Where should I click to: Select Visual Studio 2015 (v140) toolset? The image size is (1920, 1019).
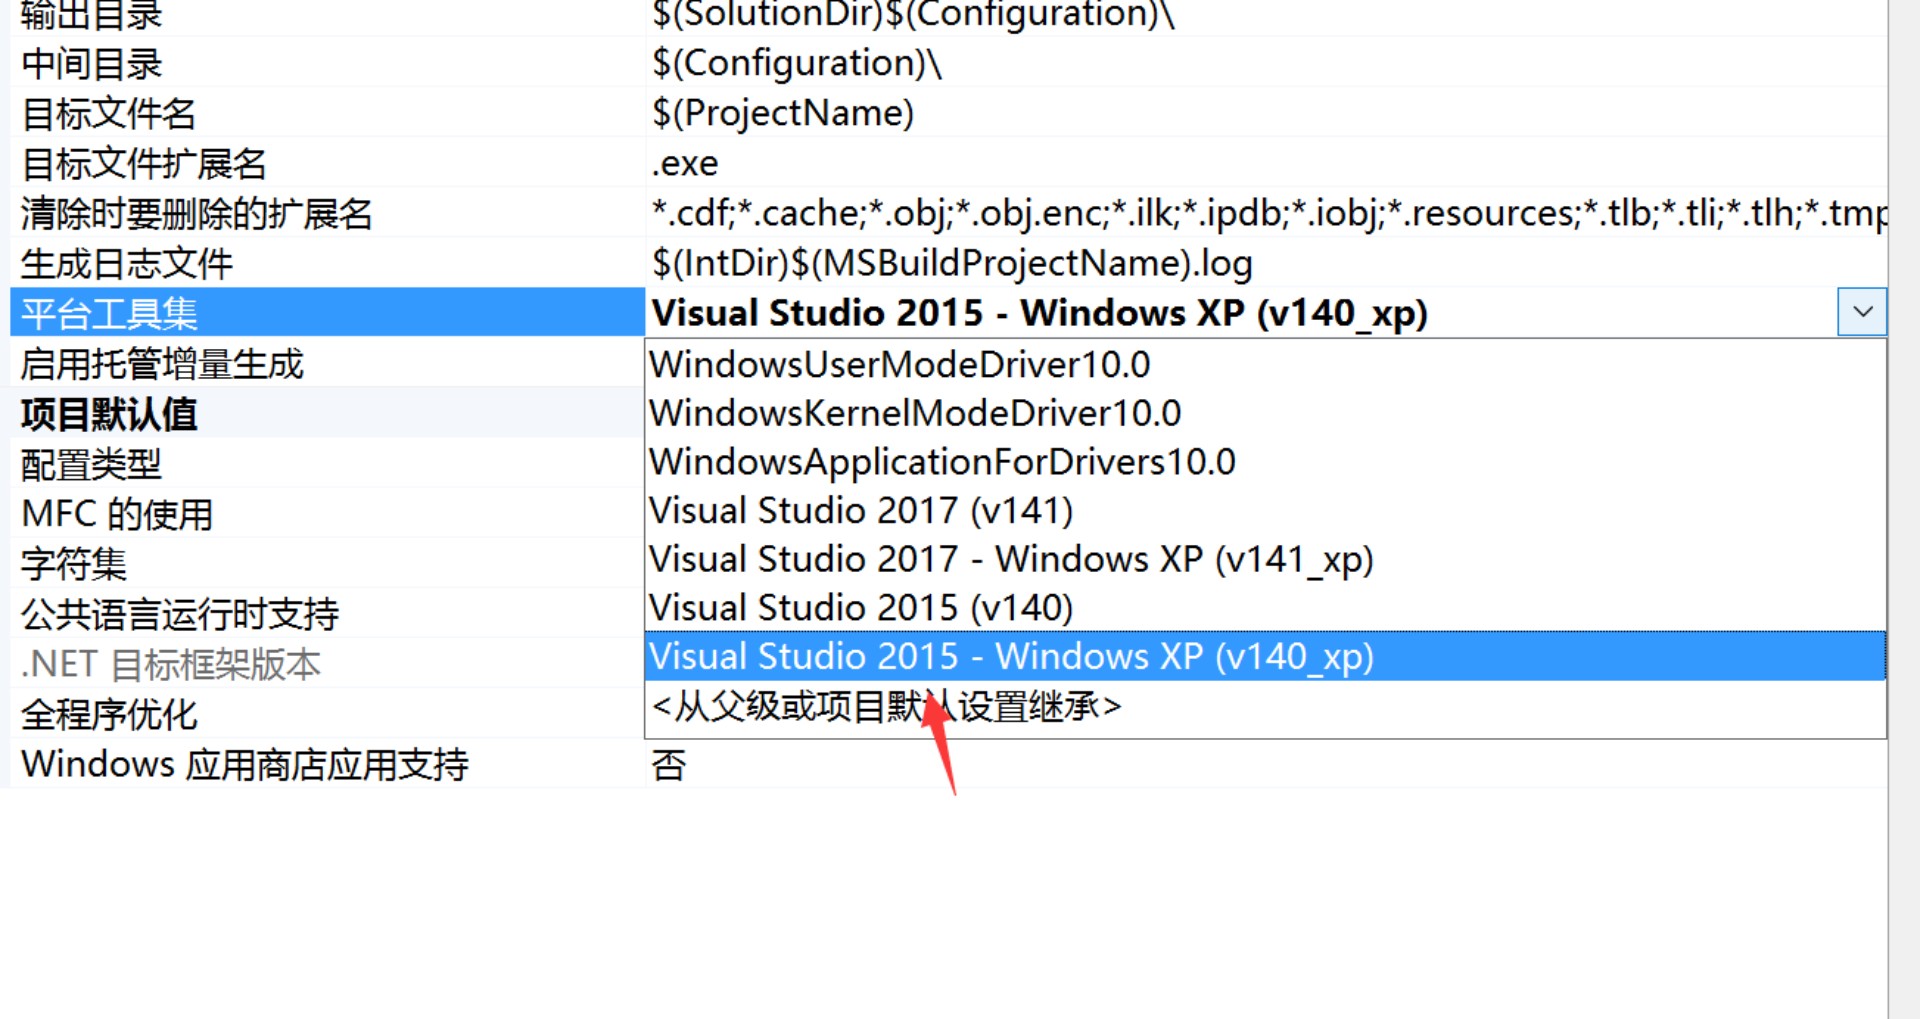[860, 608]
